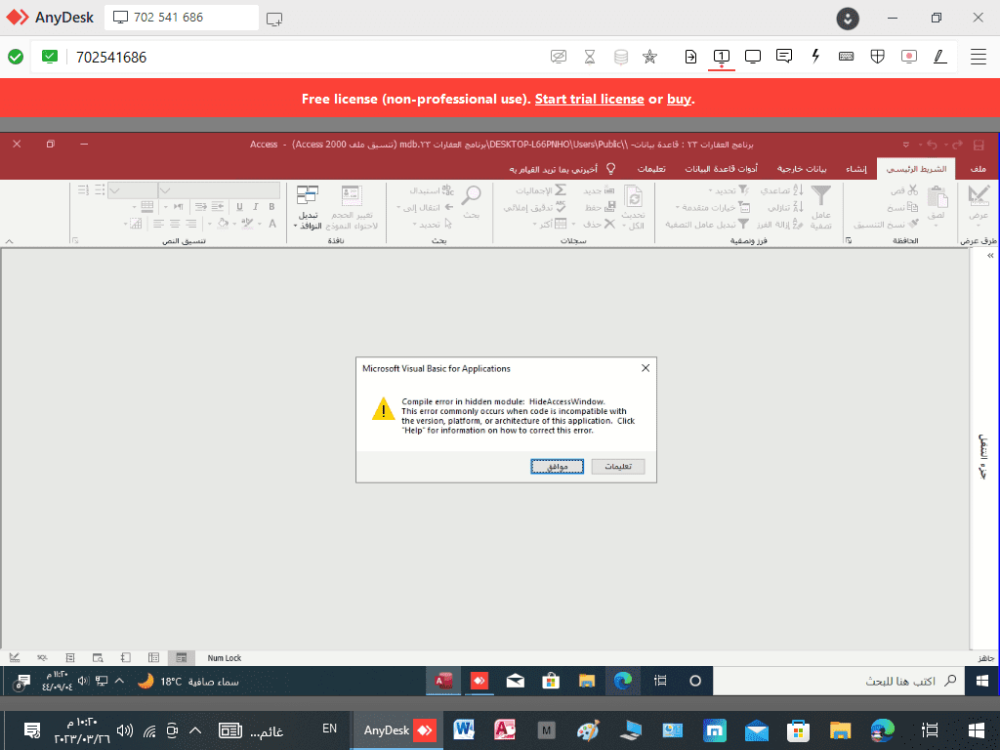
Task: Open the AnyDesk actions lightning icon
Action: tap(815, 57)
